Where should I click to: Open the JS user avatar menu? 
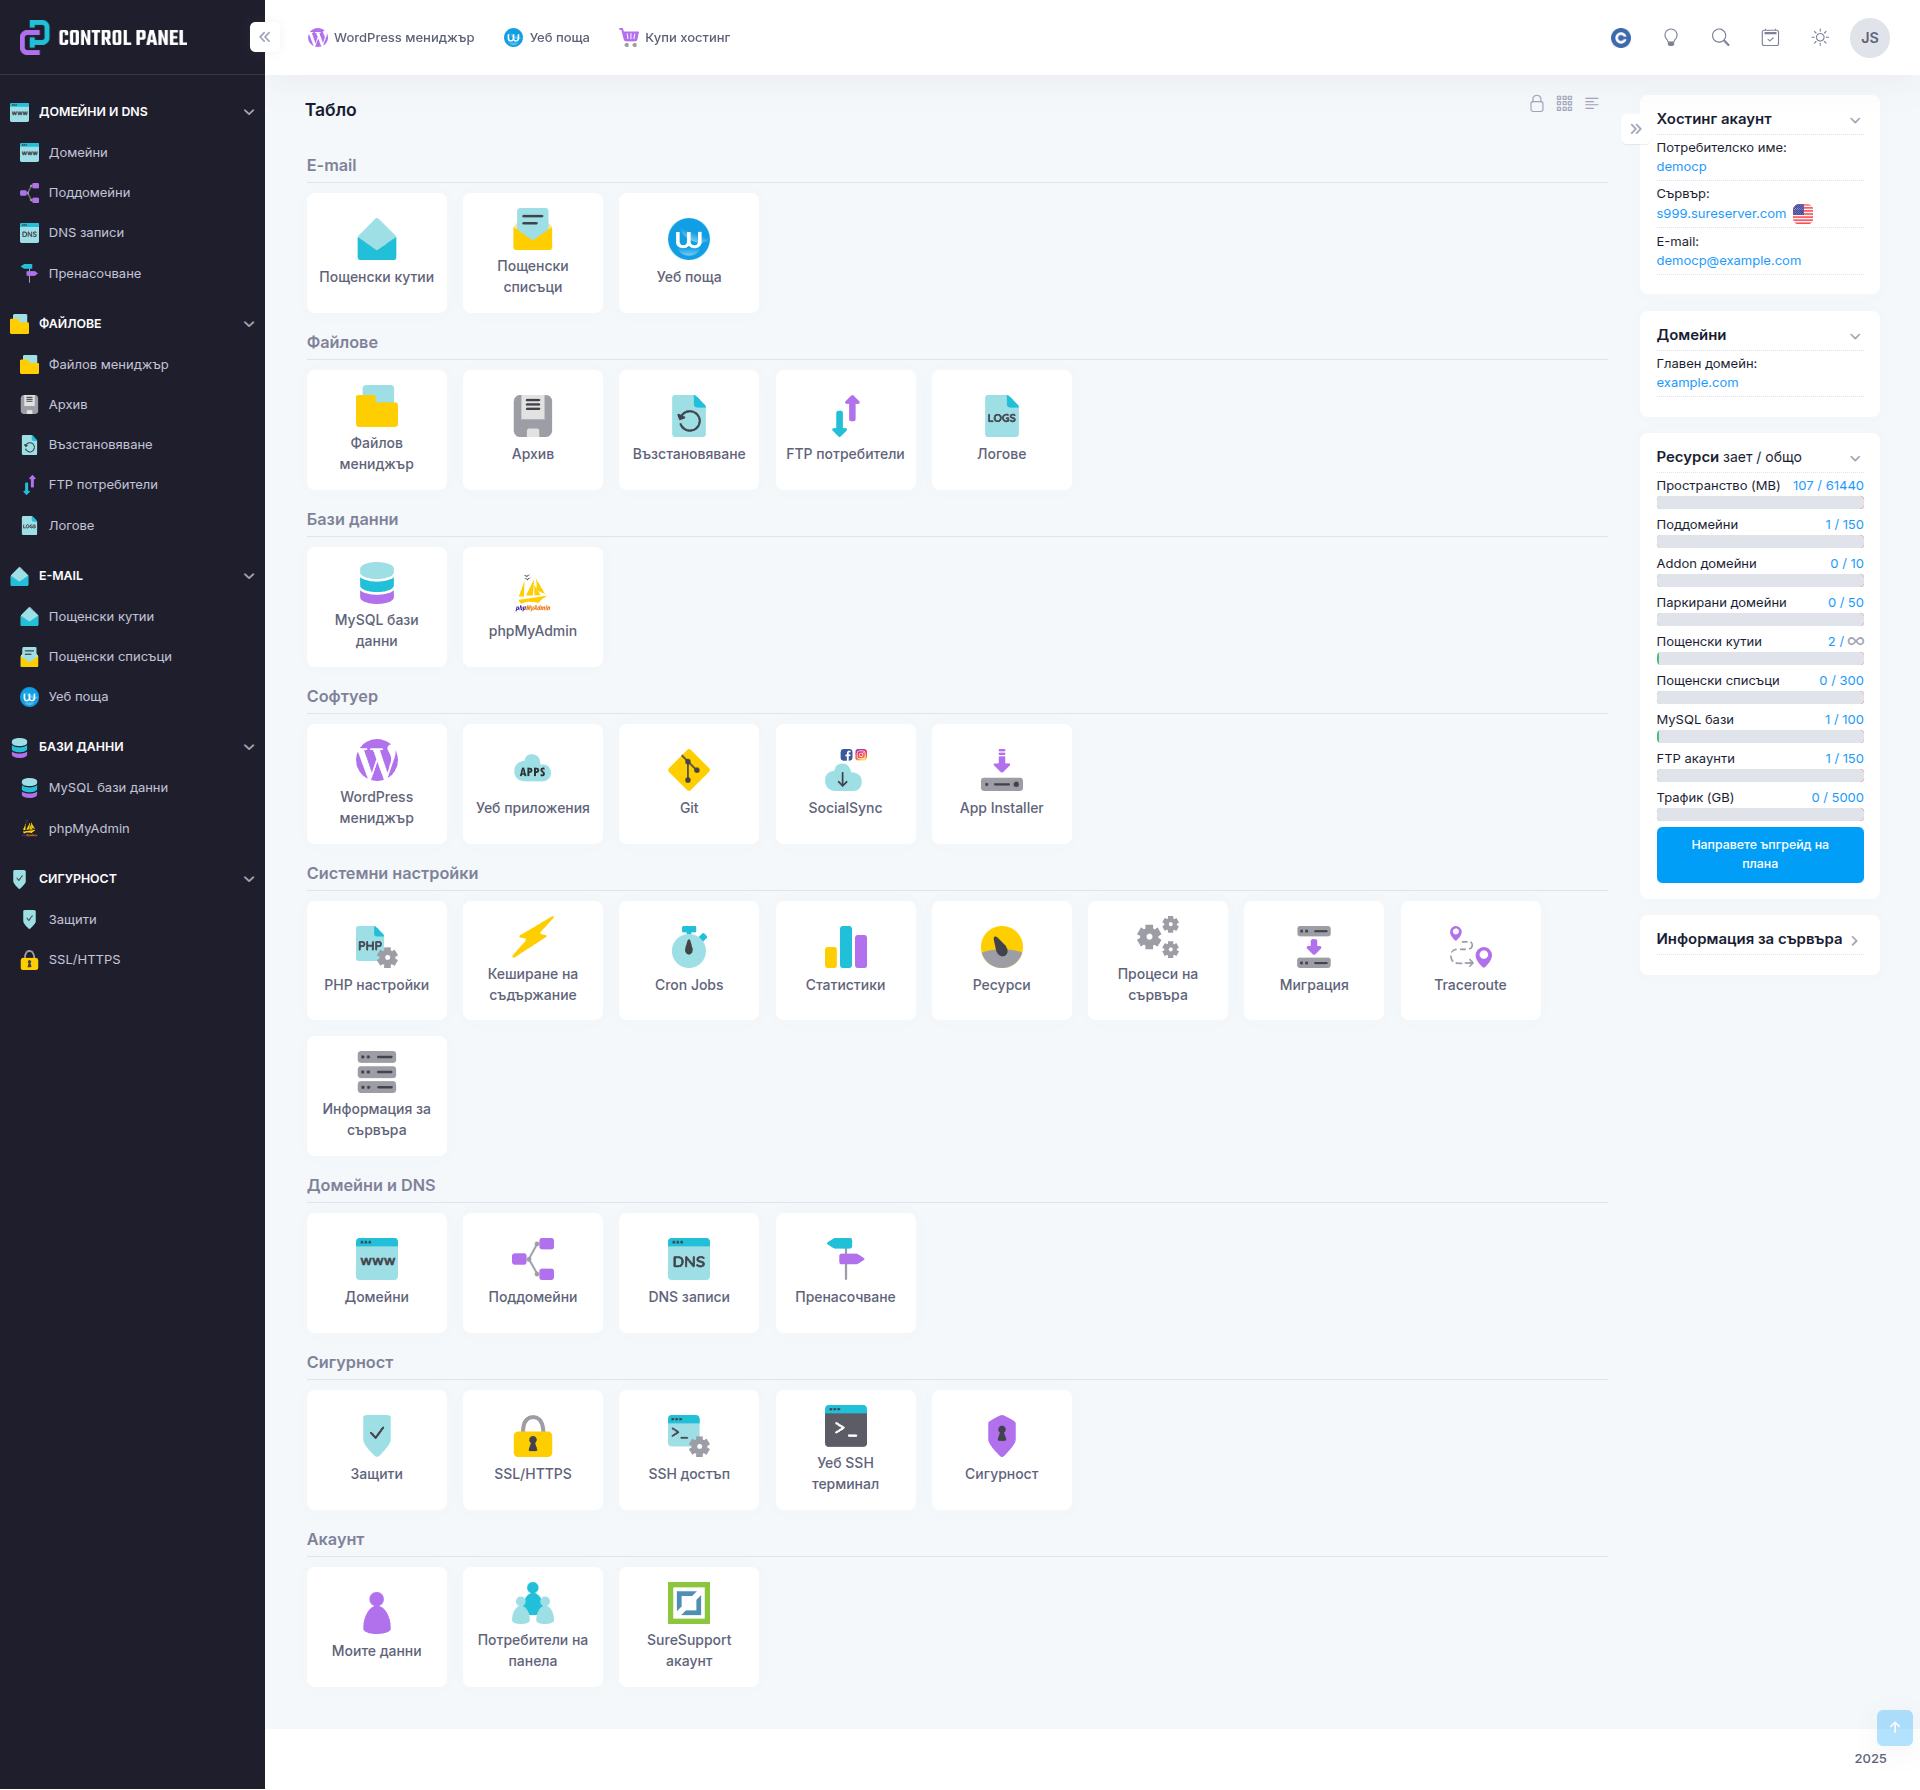click(1870, 37)
